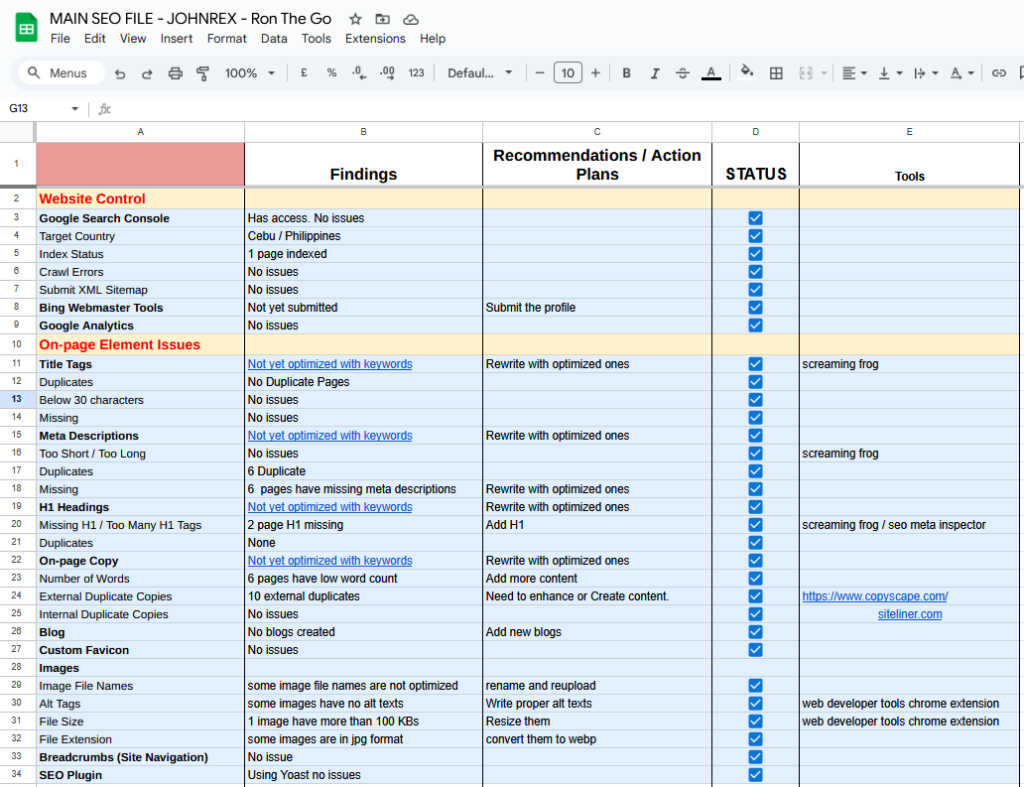Screen dimensions: 1024x787
Task: Open the name box dropdown arrow
Action: click(x=74, y=108)
